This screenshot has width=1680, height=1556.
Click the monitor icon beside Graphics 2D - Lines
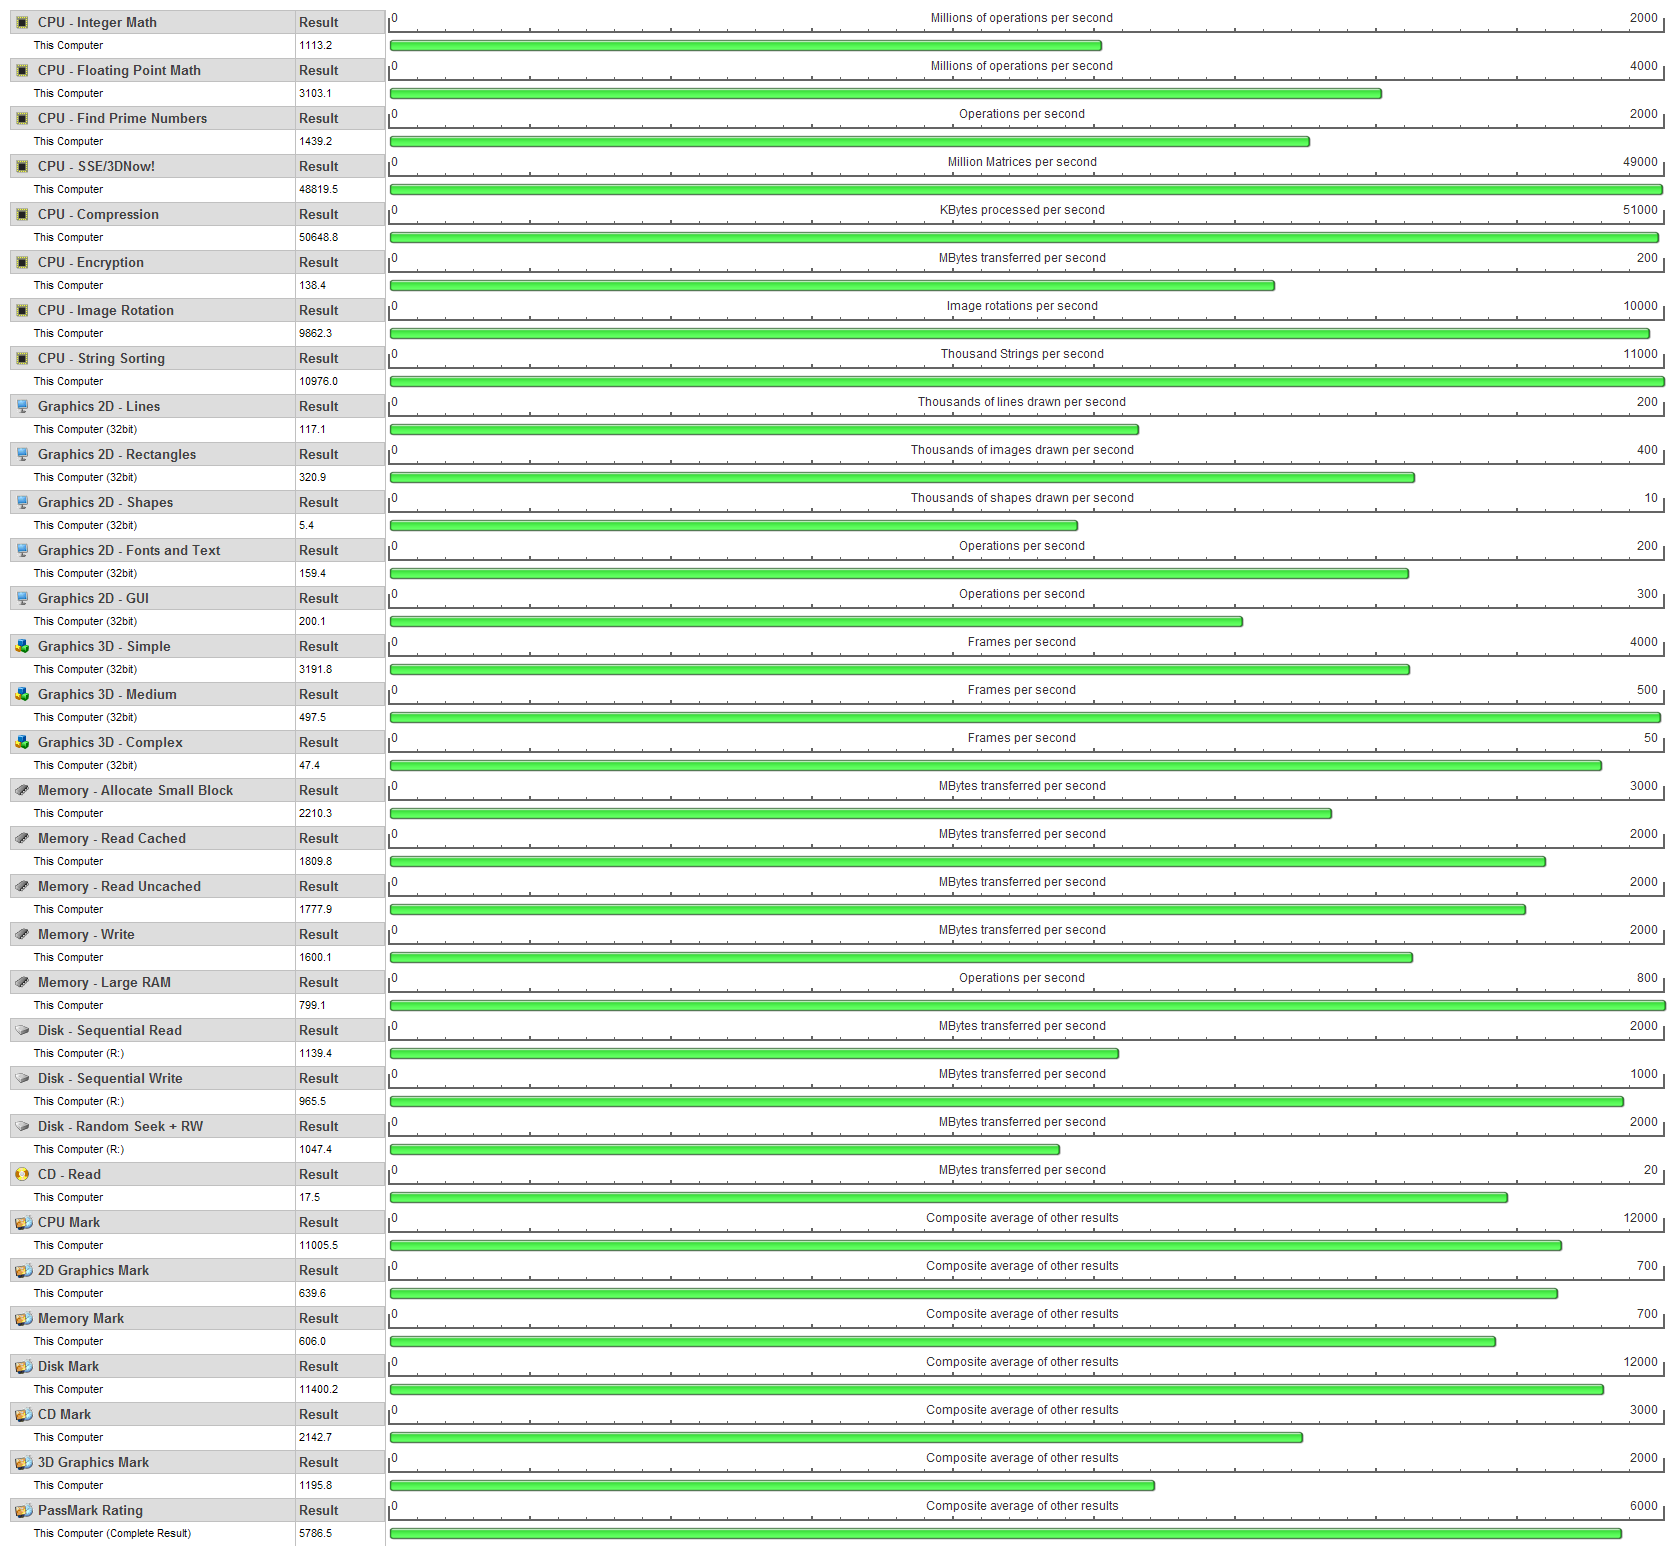point(22,406)
